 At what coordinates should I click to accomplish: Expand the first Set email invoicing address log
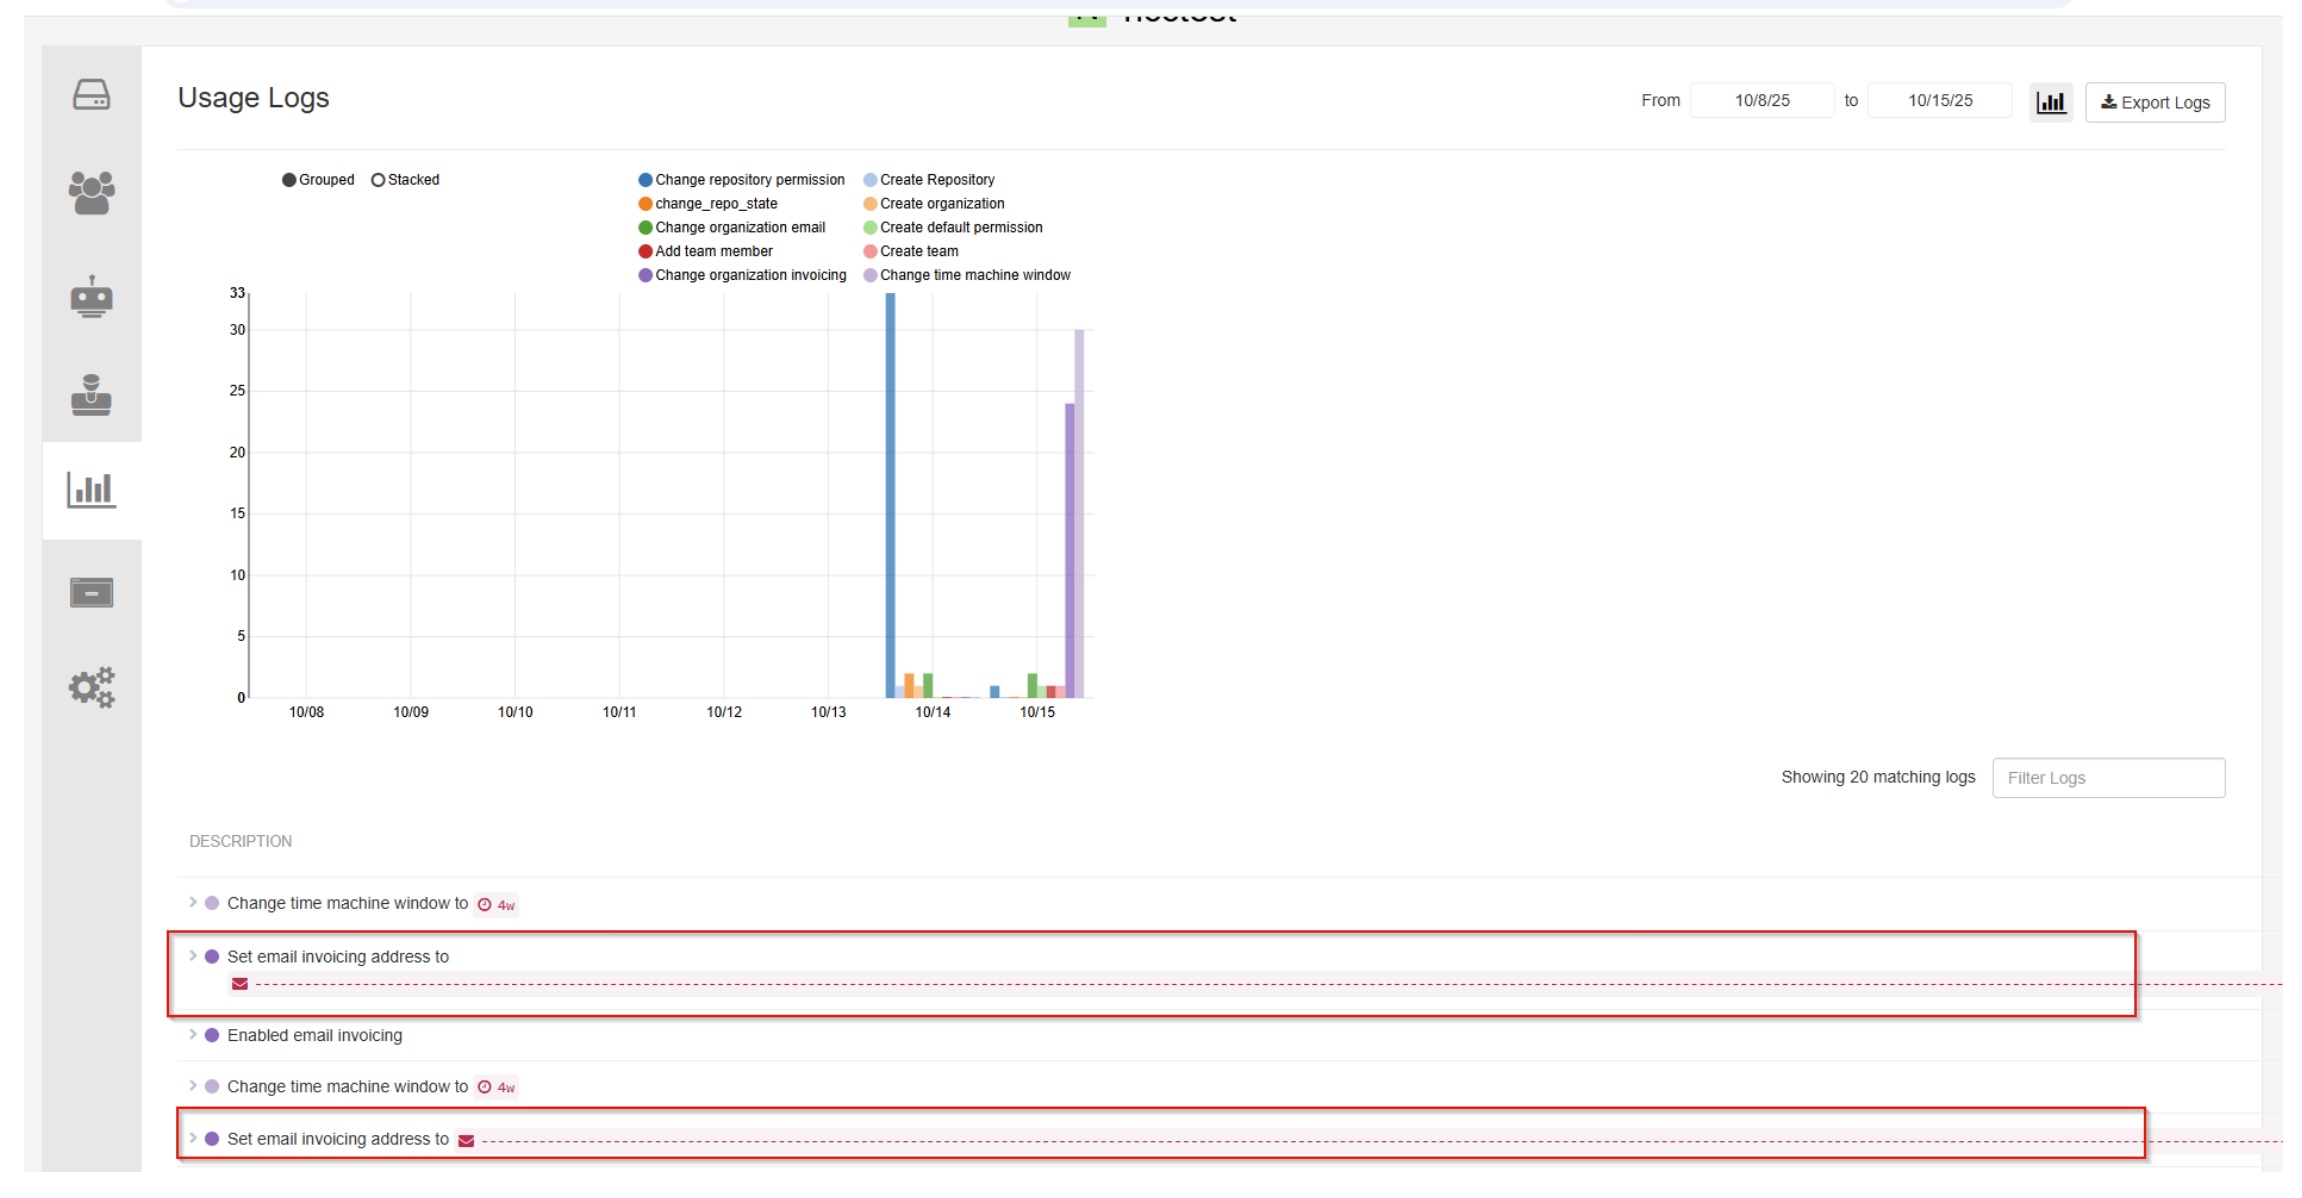click(193, 956)
